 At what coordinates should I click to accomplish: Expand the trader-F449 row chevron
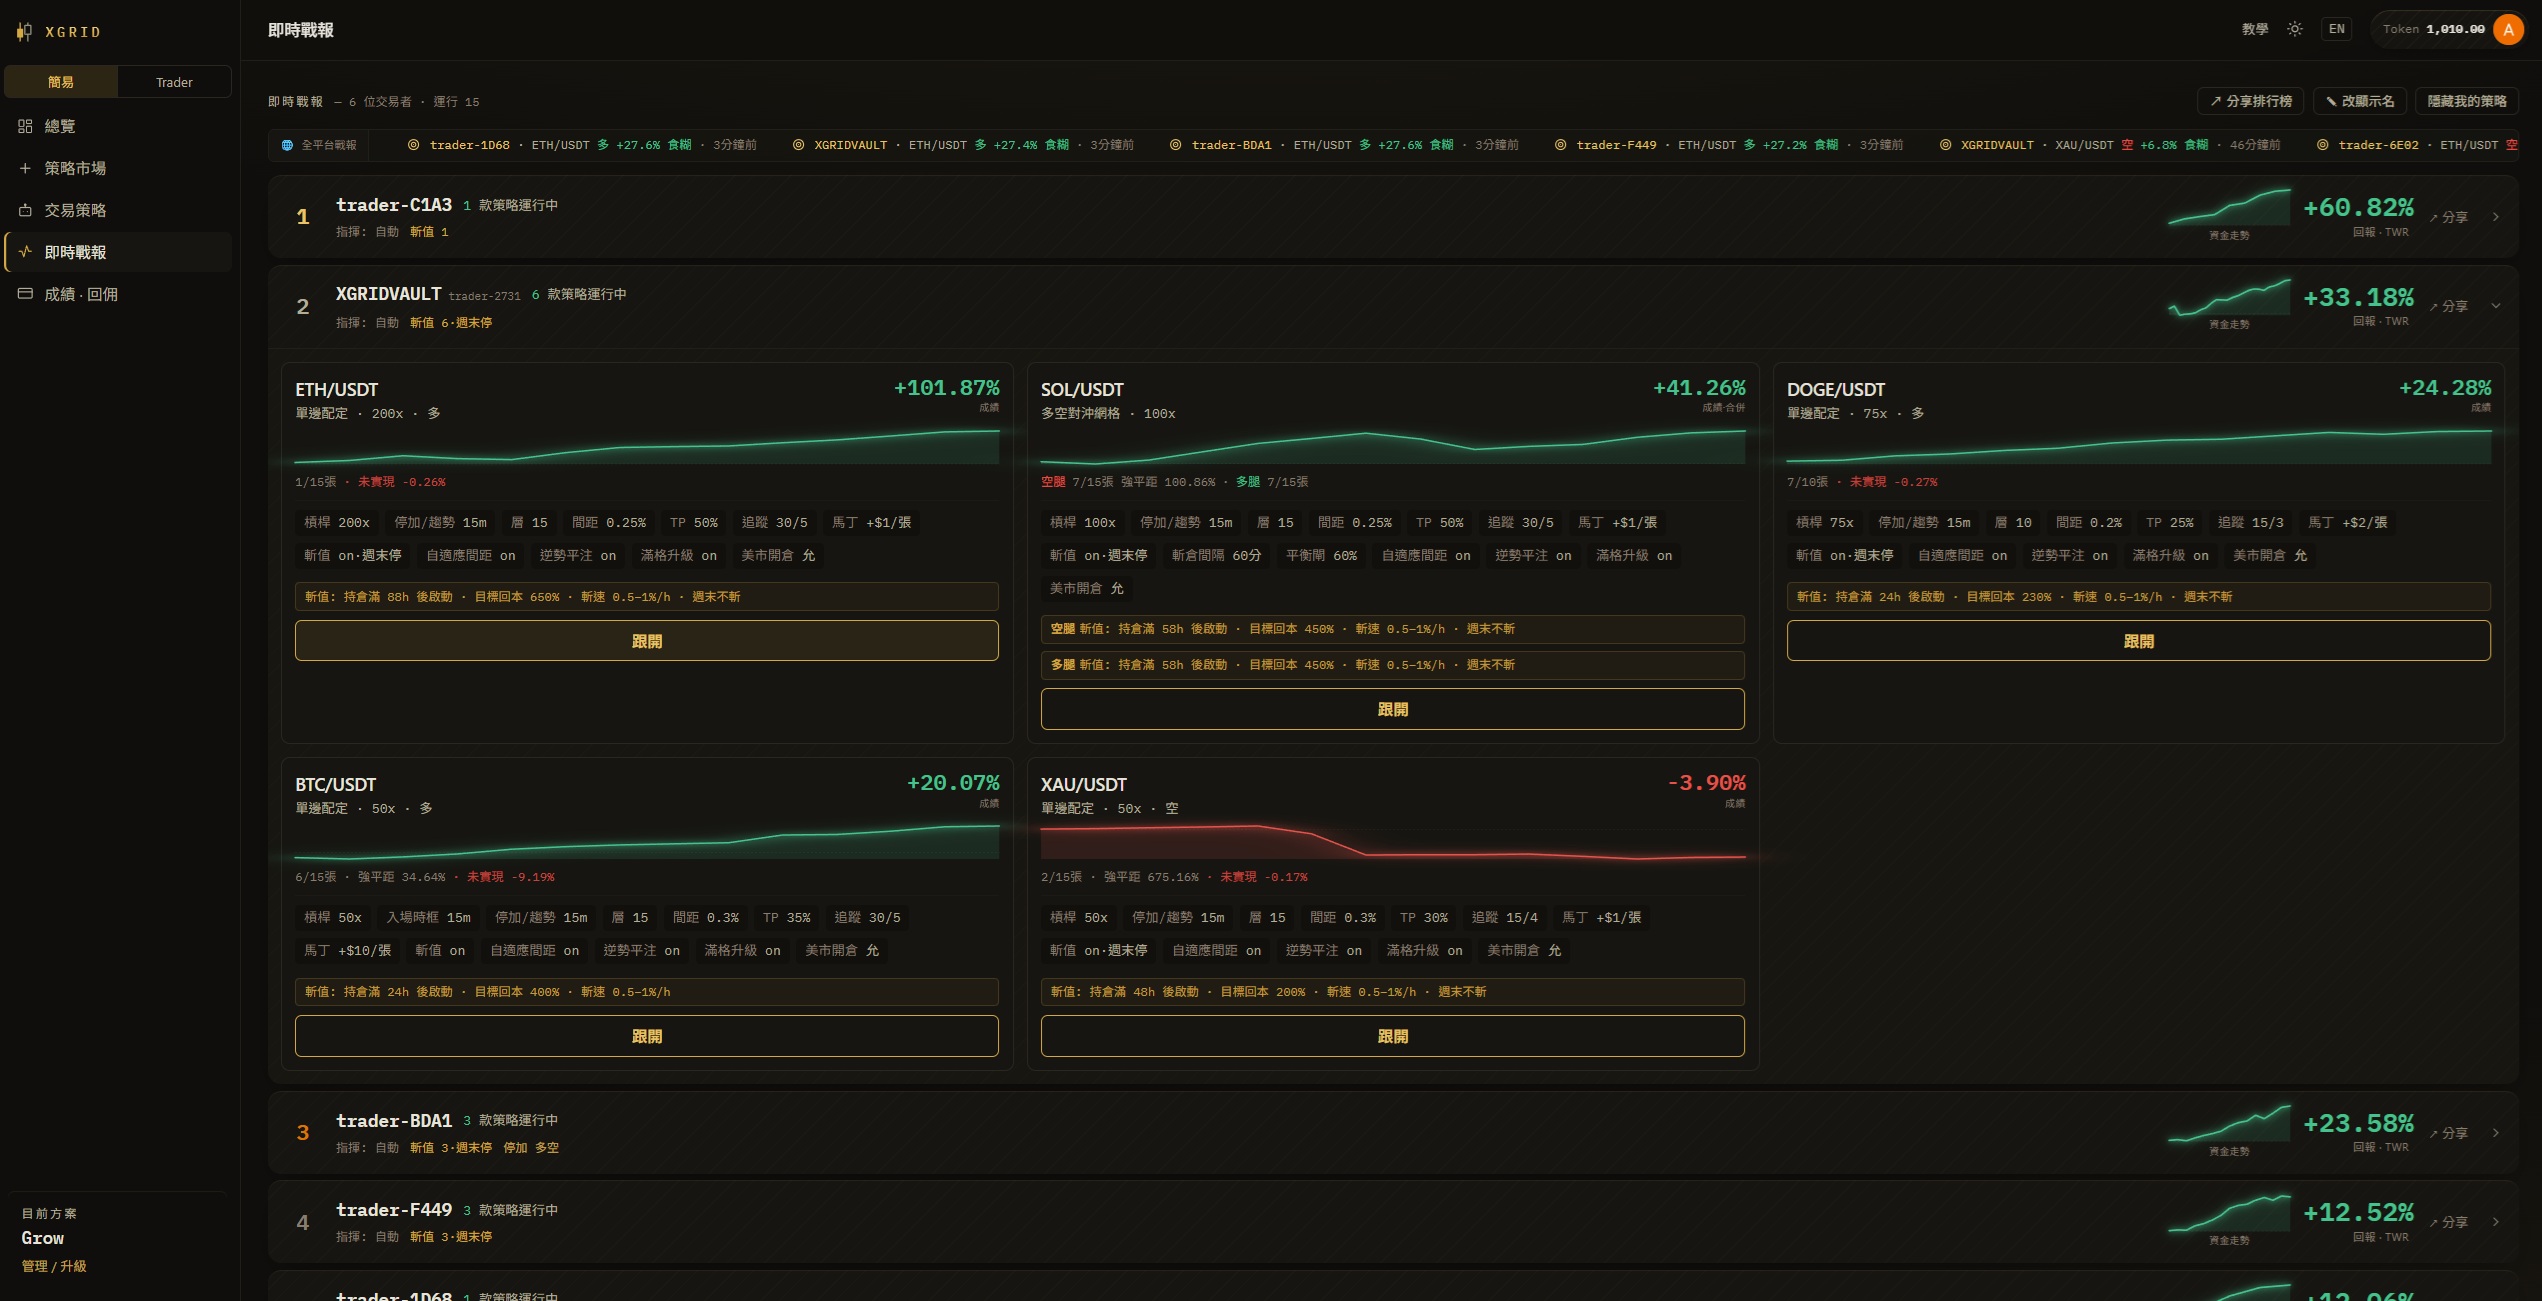2496,1222
